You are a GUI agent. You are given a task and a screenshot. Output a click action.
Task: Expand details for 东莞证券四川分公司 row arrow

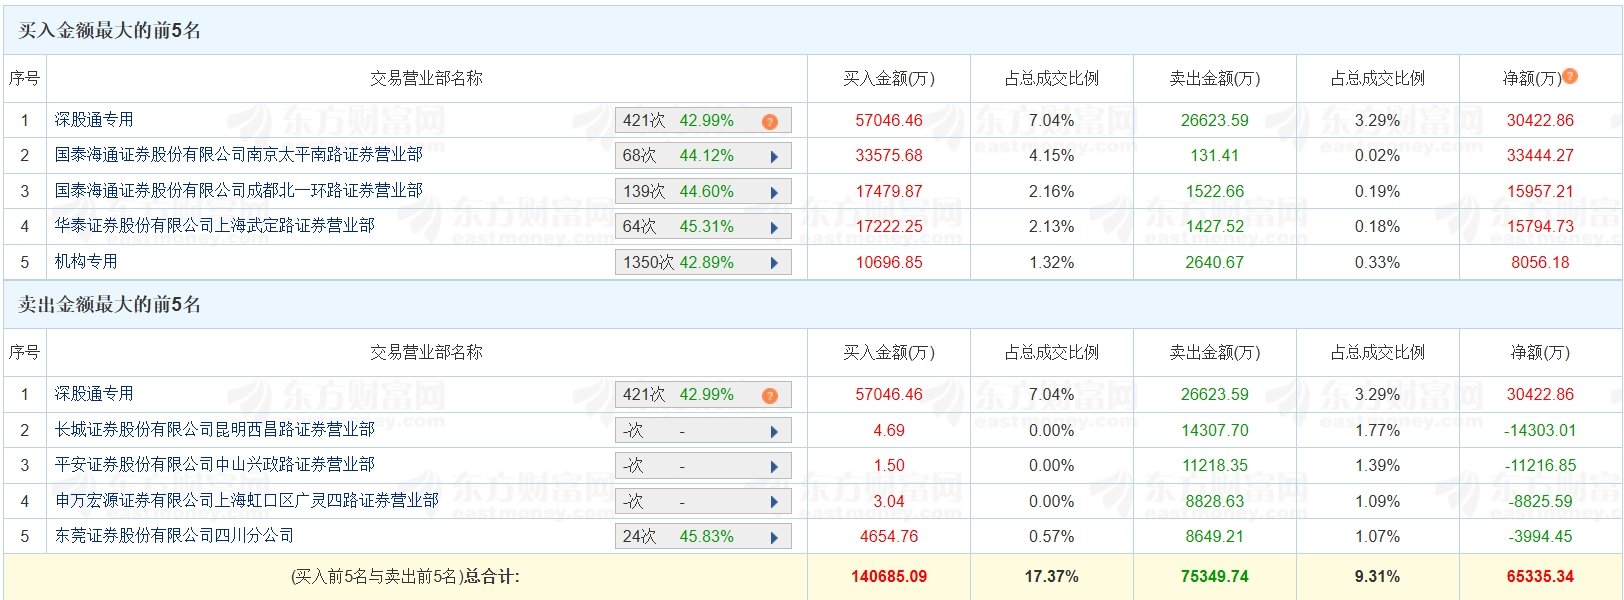(774, 537)
